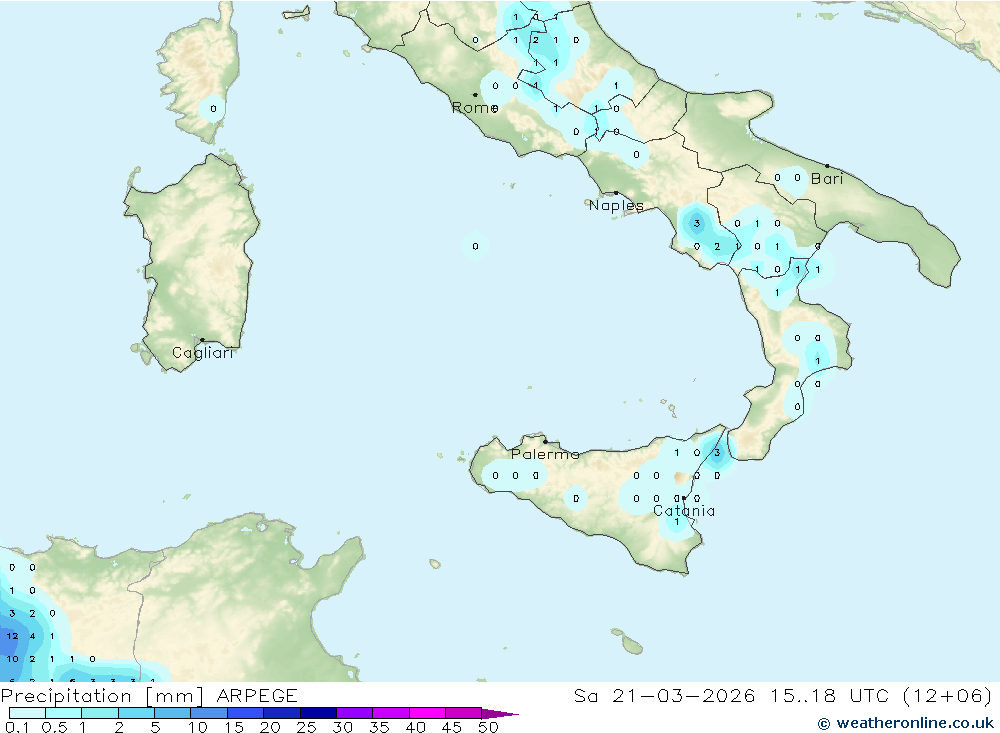This screenshot has height=733, width=1000.
Task: Click the Sa 21-03-2026 forecast timestamp
Action: point(782,696)
